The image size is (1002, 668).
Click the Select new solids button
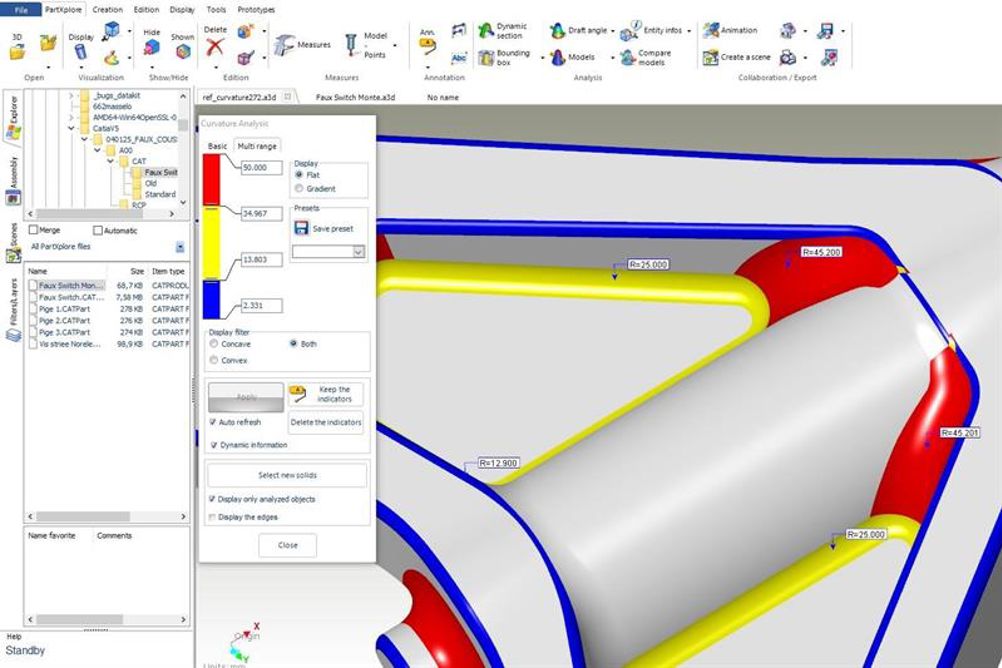pos(287,475)
